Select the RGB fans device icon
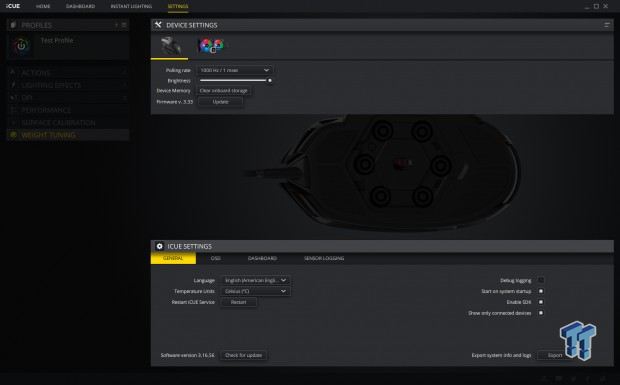Image resolution: width=620 pixels, height=385 pixels. coord(212,45)
